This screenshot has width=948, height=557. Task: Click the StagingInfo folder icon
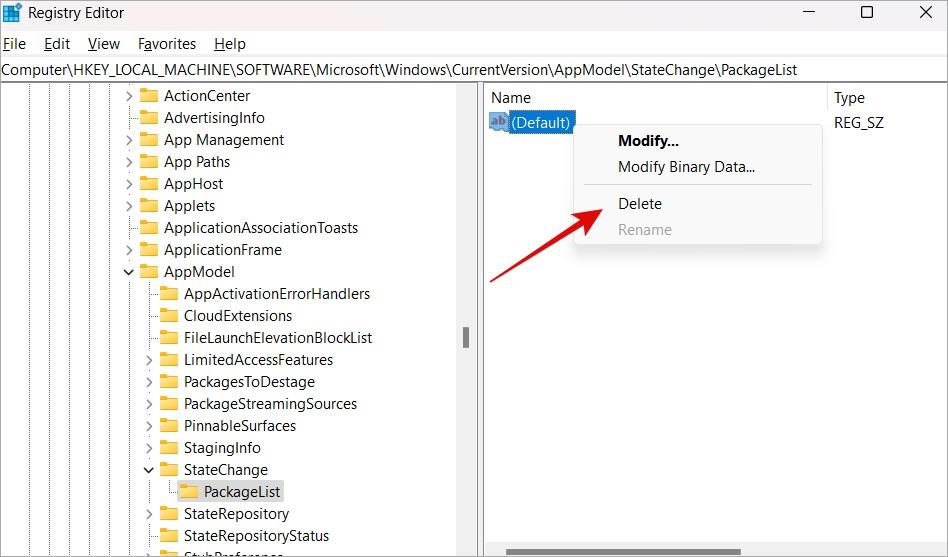pyautogui.click(x=169, y=448)
